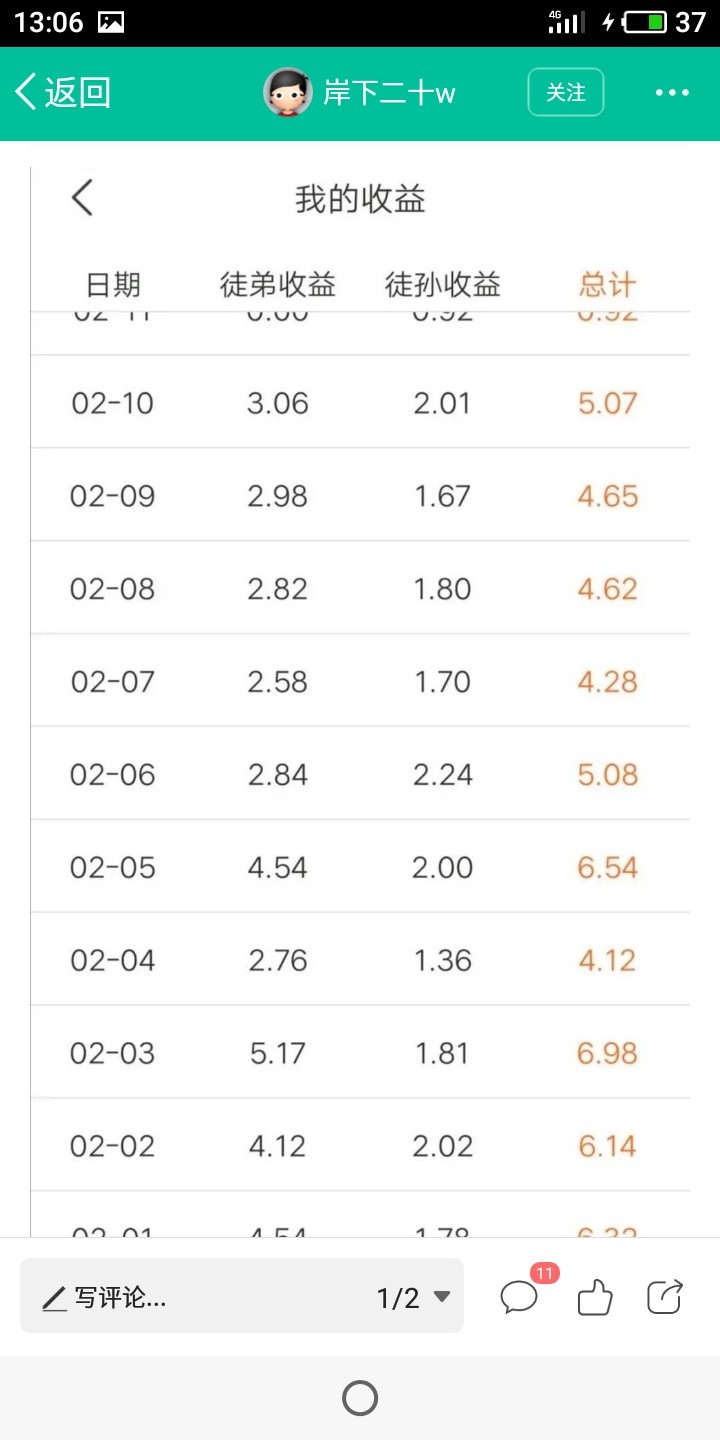Share the post via share icon
Screen dimensions: 720x1440
(x=665, y=1297)
